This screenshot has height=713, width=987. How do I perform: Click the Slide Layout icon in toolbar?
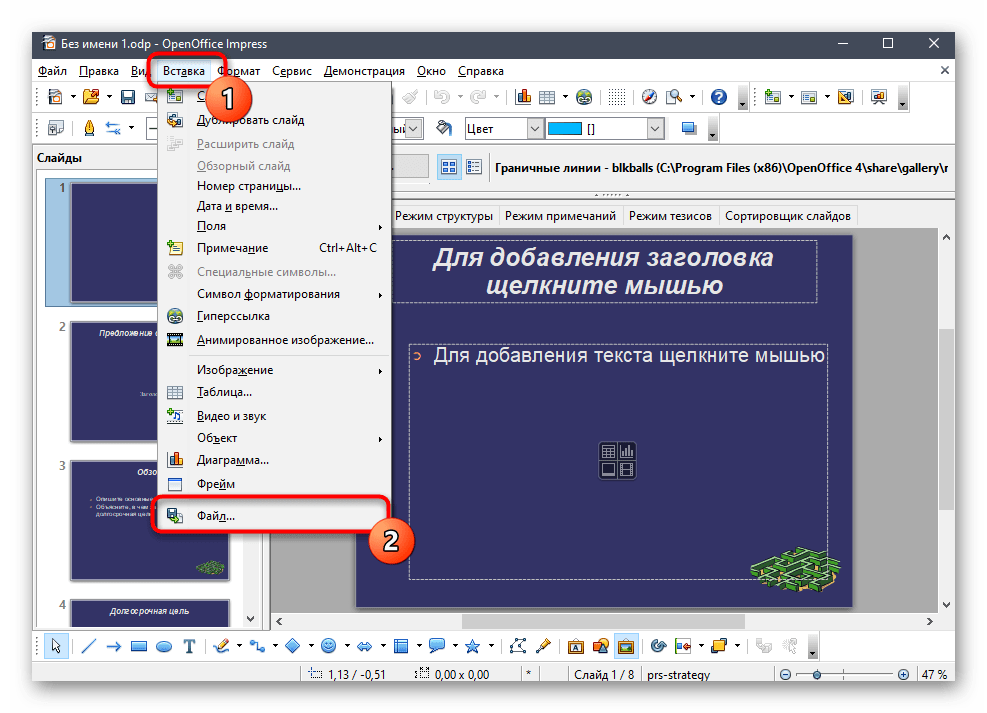tap(809, 97)
